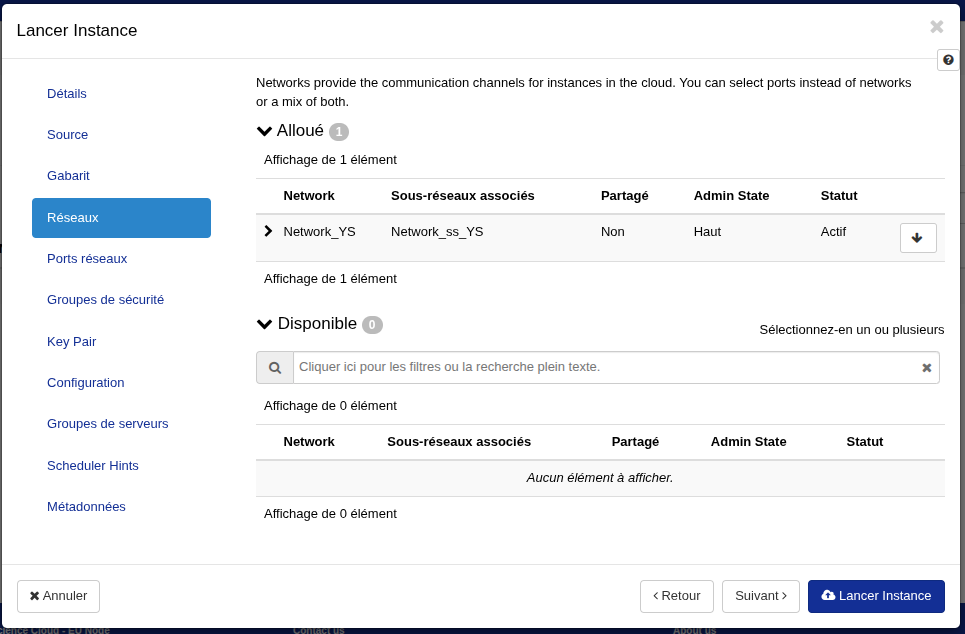Collapse the Alloué section
Screen dimensions: 965x634
coord(265,131)
